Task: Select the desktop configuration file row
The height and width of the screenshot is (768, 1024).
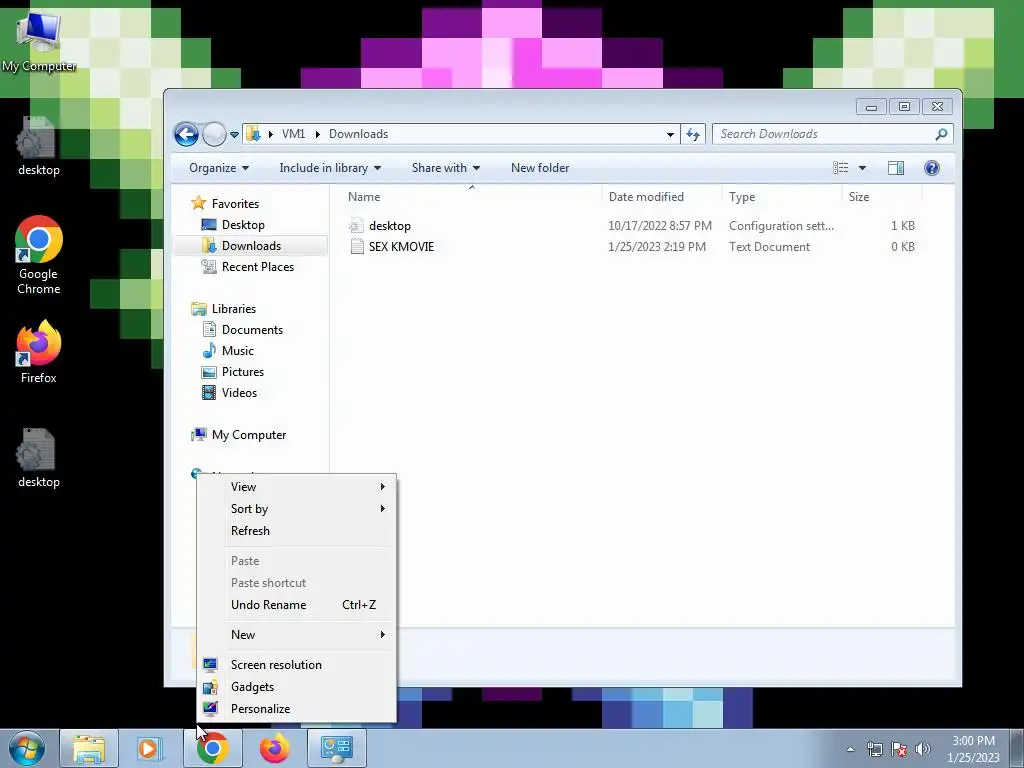Action: [x=631, y=226]
